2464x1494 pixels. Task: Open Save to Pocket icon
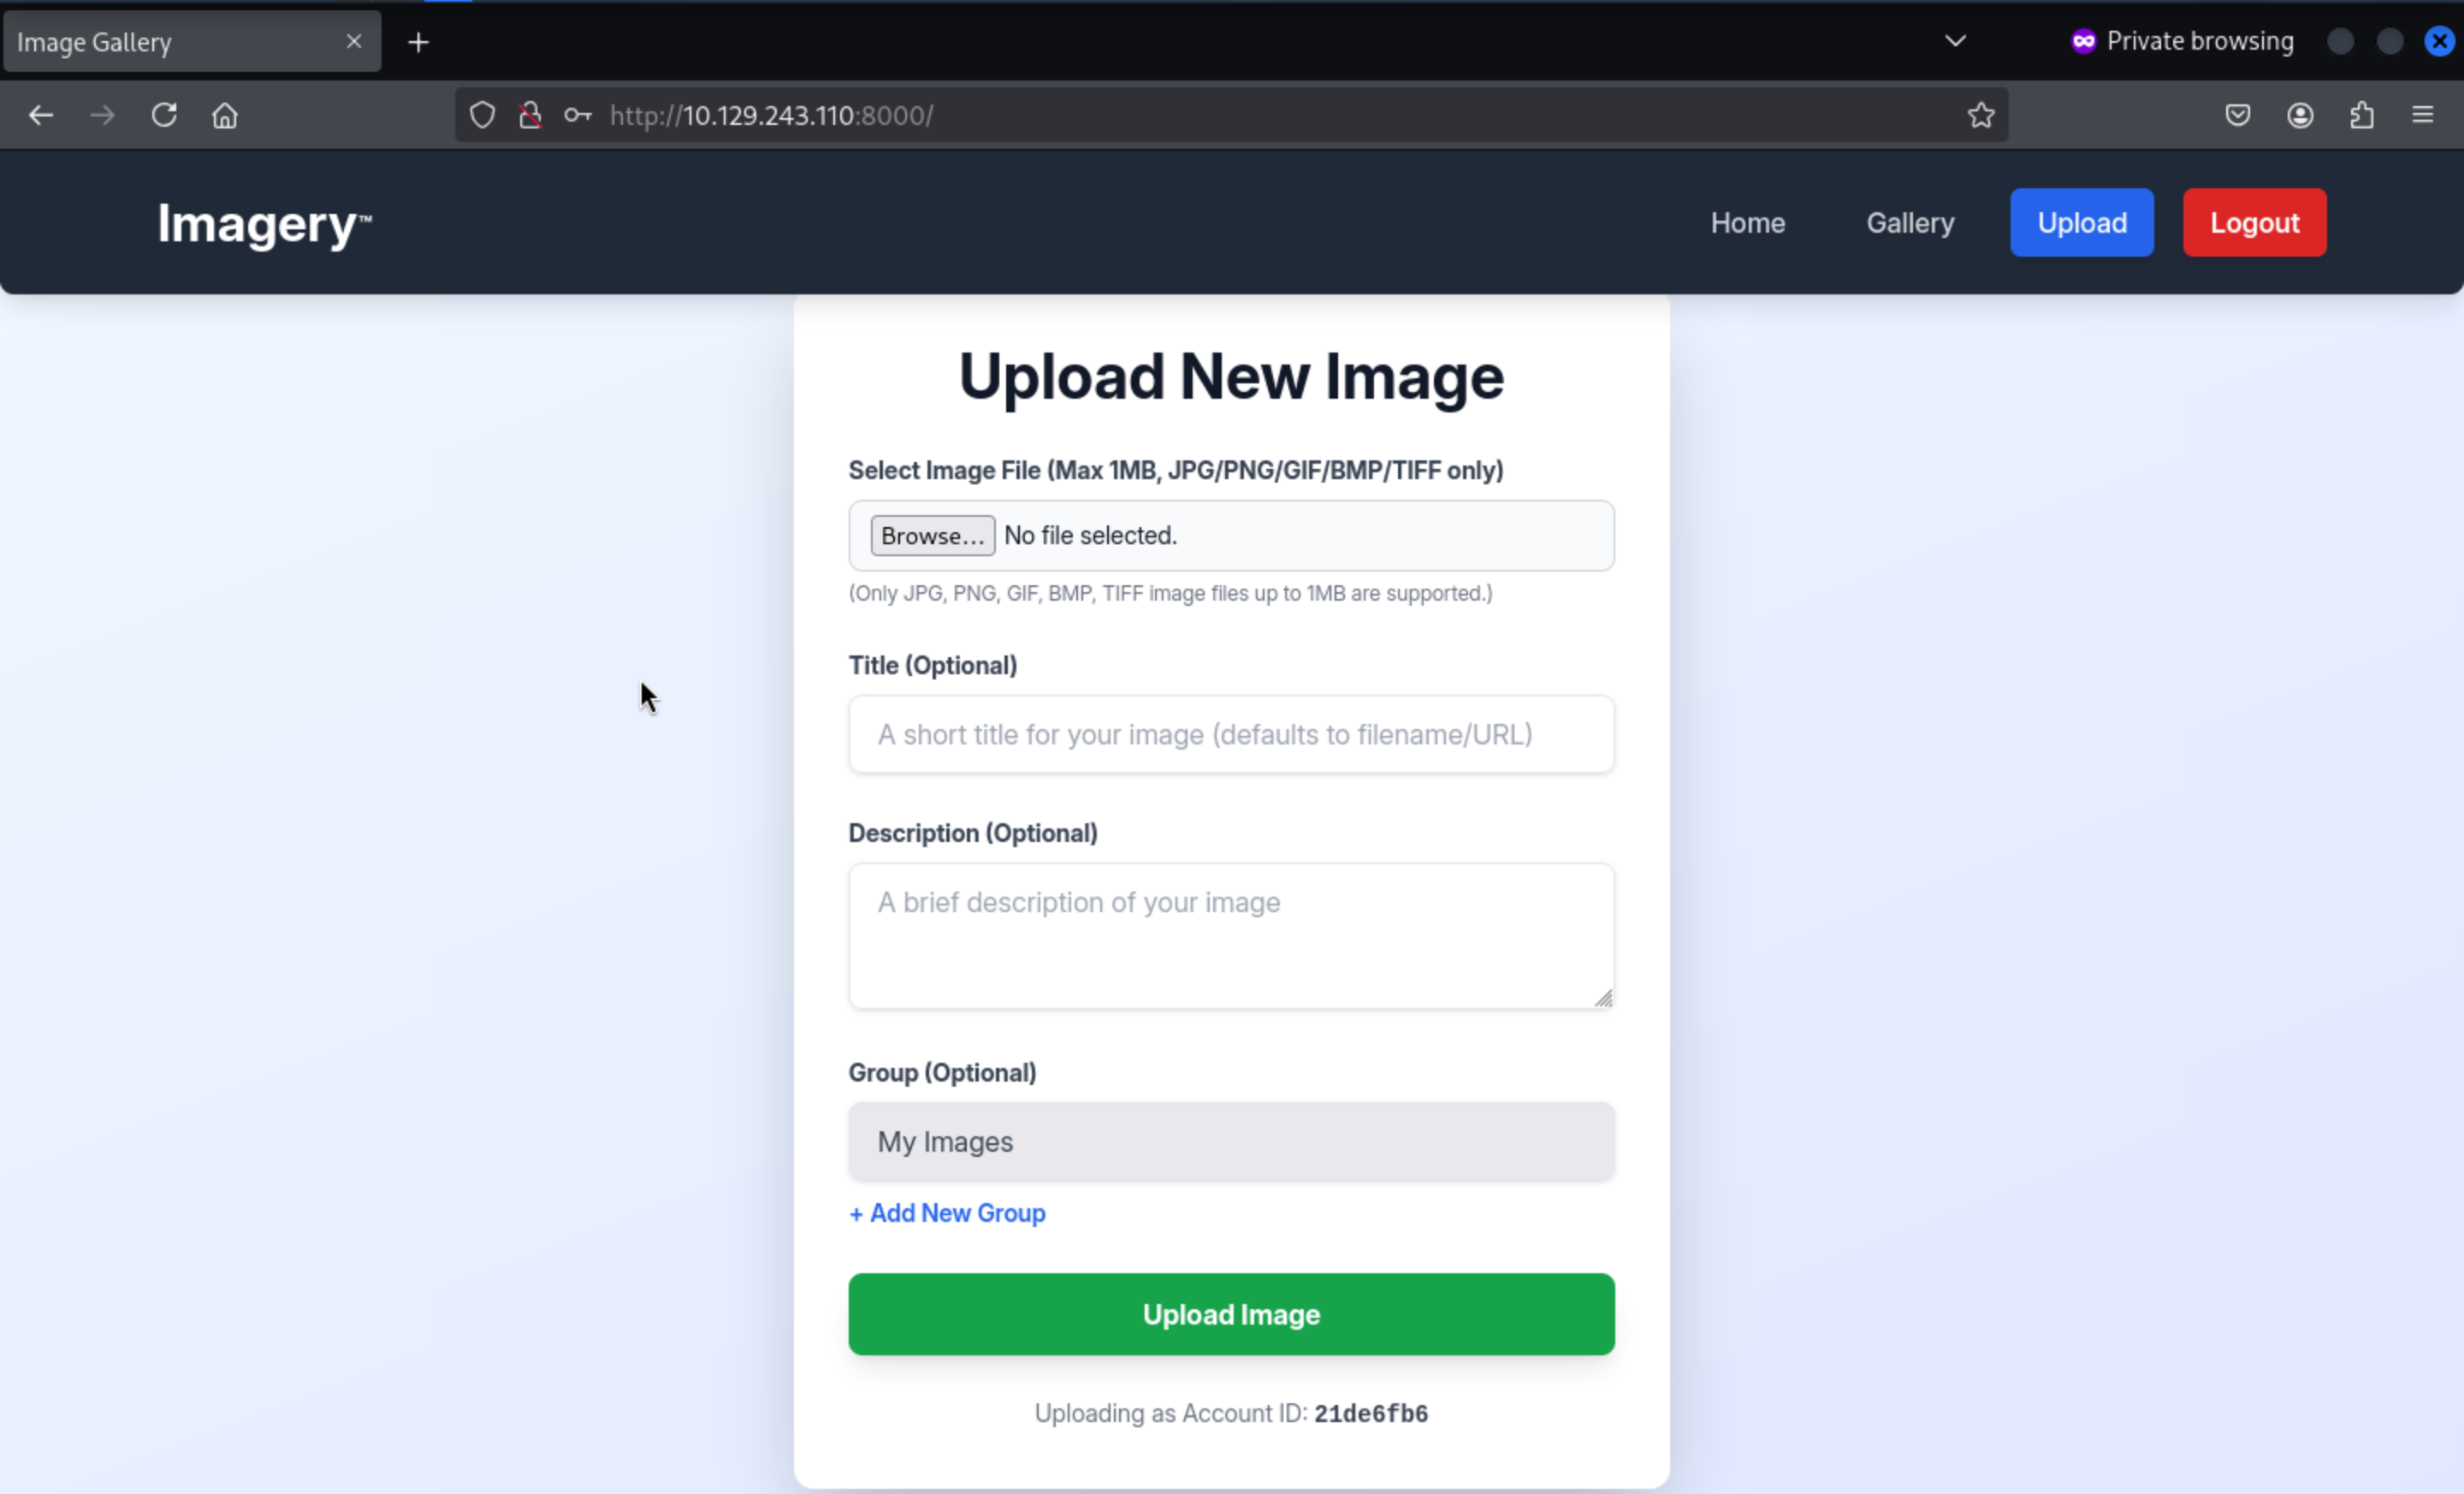[x=2238, y=115]
